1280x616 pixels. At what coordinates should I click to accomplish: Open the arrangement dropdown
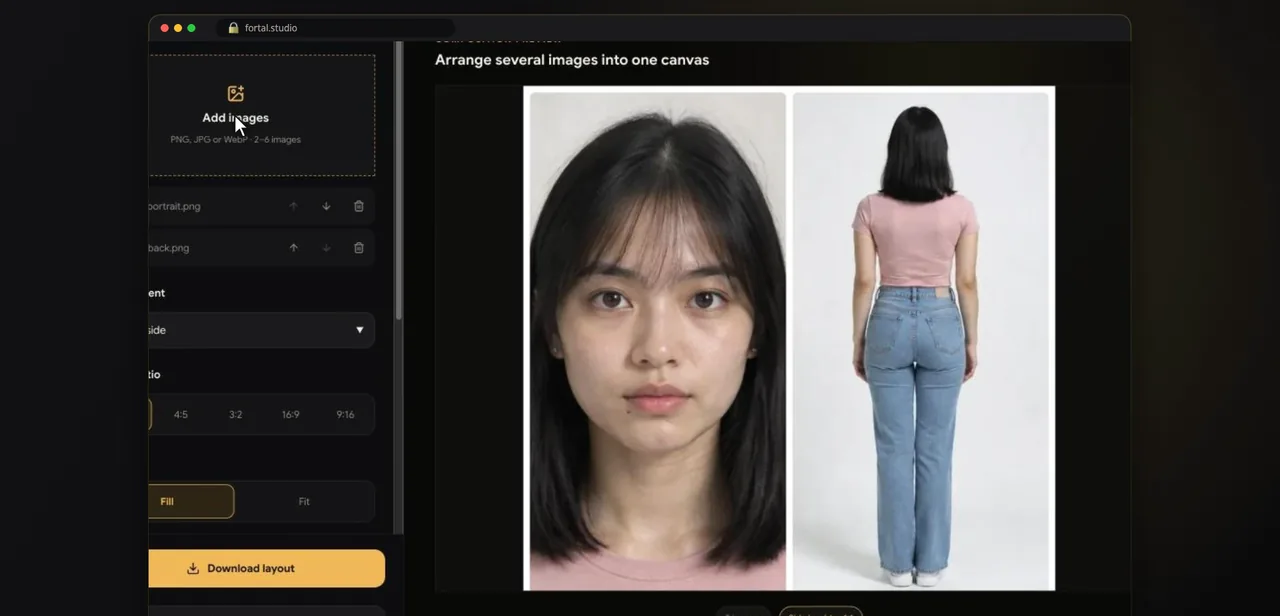pyautogui.click(x=262, y=330)
